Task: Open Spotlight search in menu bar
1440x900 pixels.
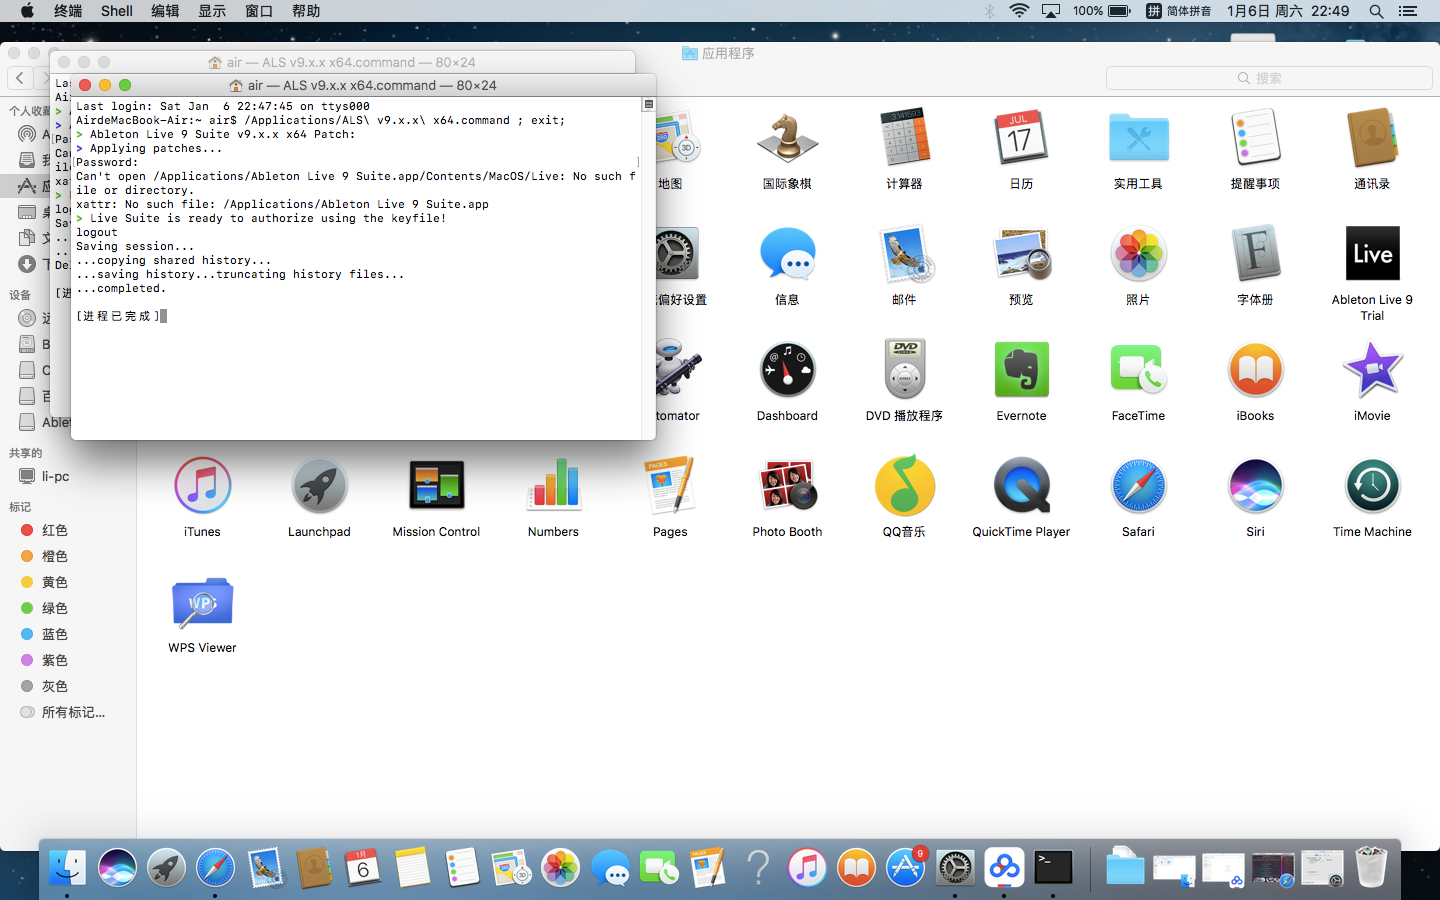Action: [1376, 11]
